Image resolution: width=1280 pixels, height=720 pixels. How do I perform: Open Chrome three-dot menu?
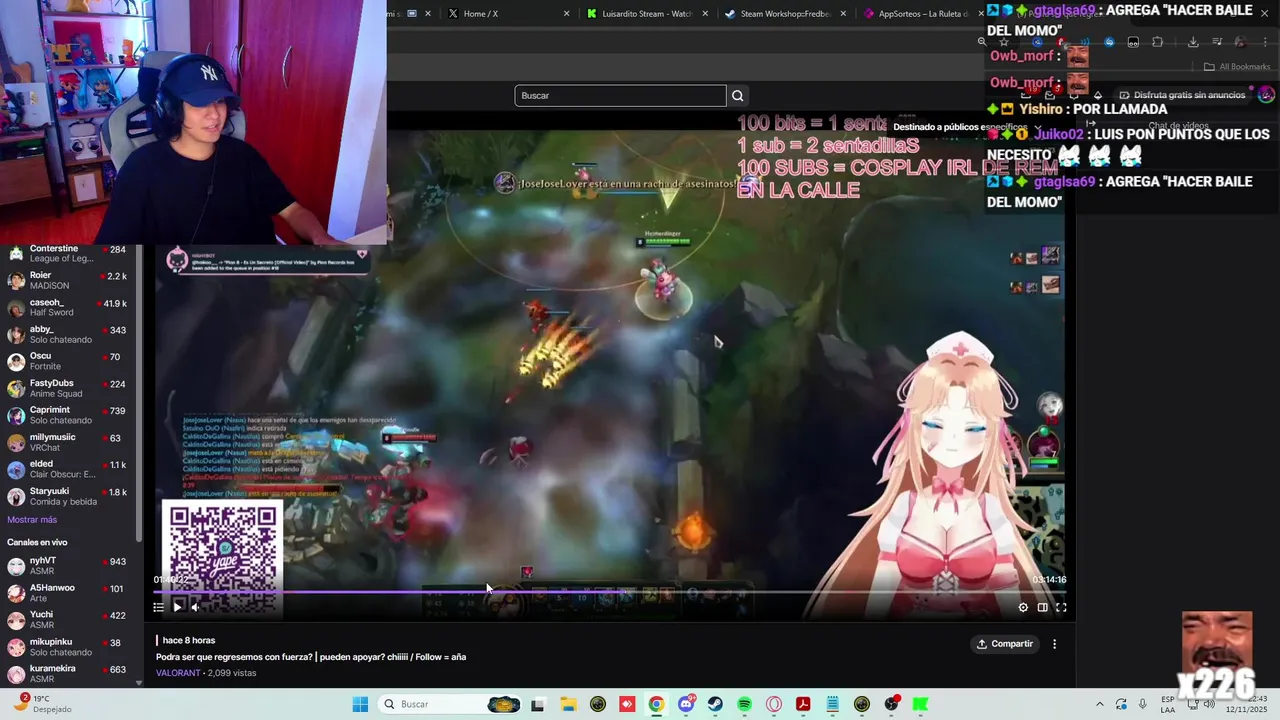click(1265, 42)
